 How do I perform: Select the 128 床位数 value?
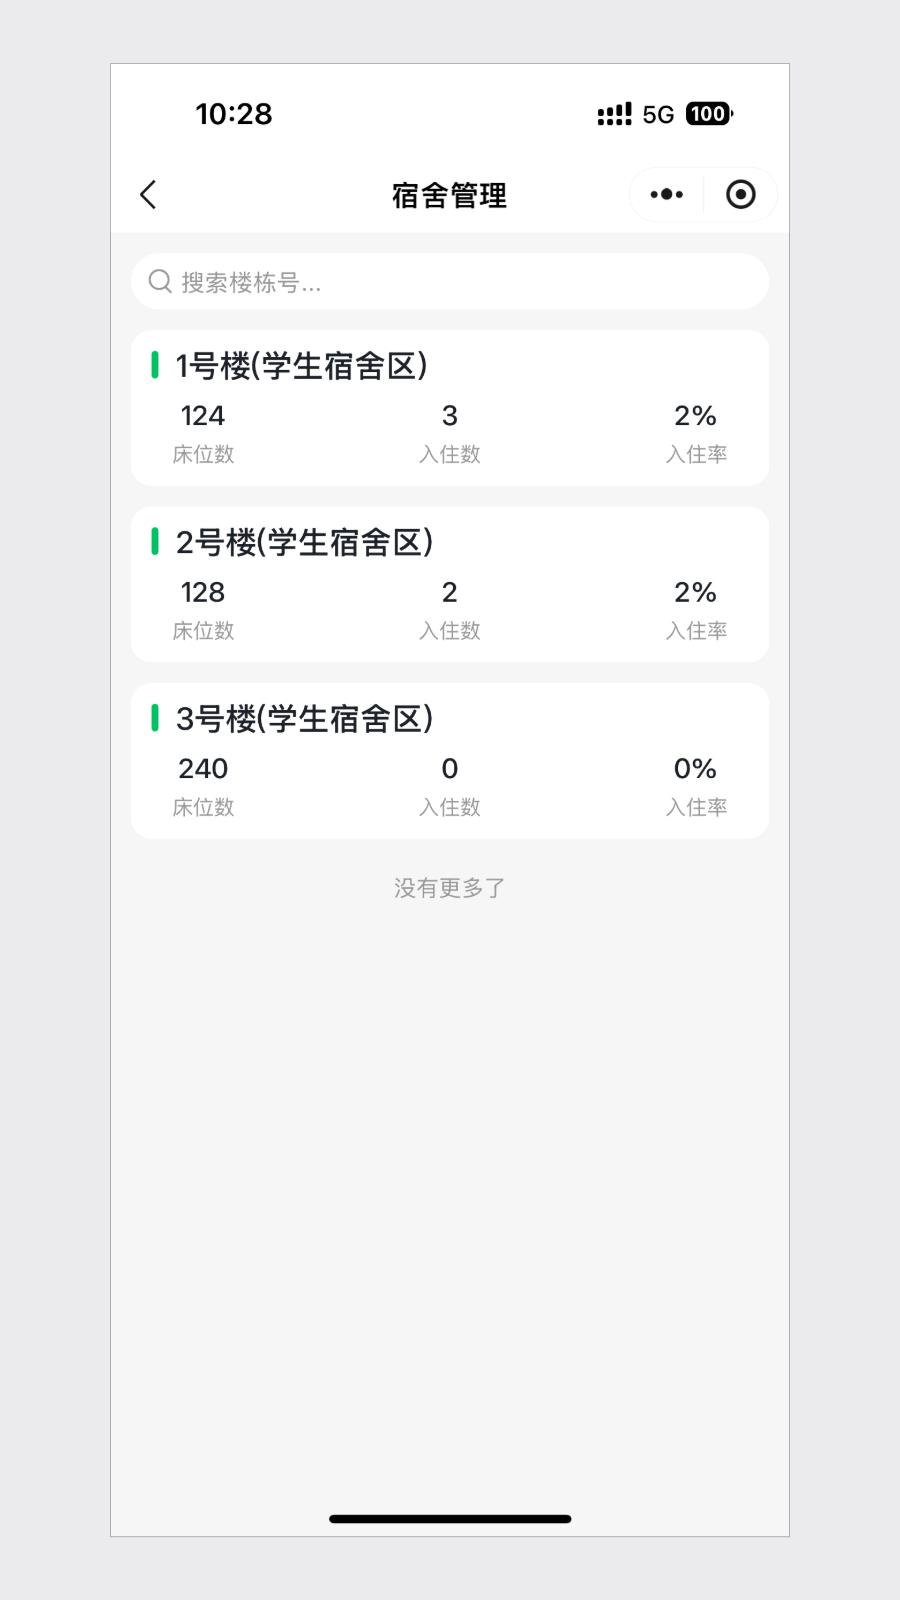203,592
